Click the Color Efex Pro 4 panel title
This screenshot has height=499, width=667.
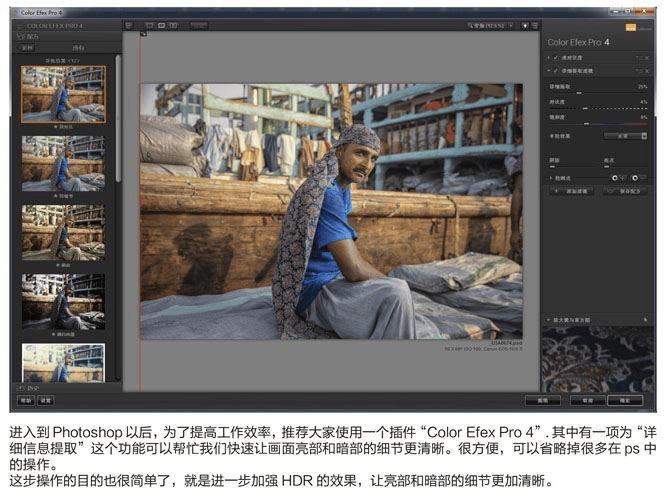tap(579, 42)
